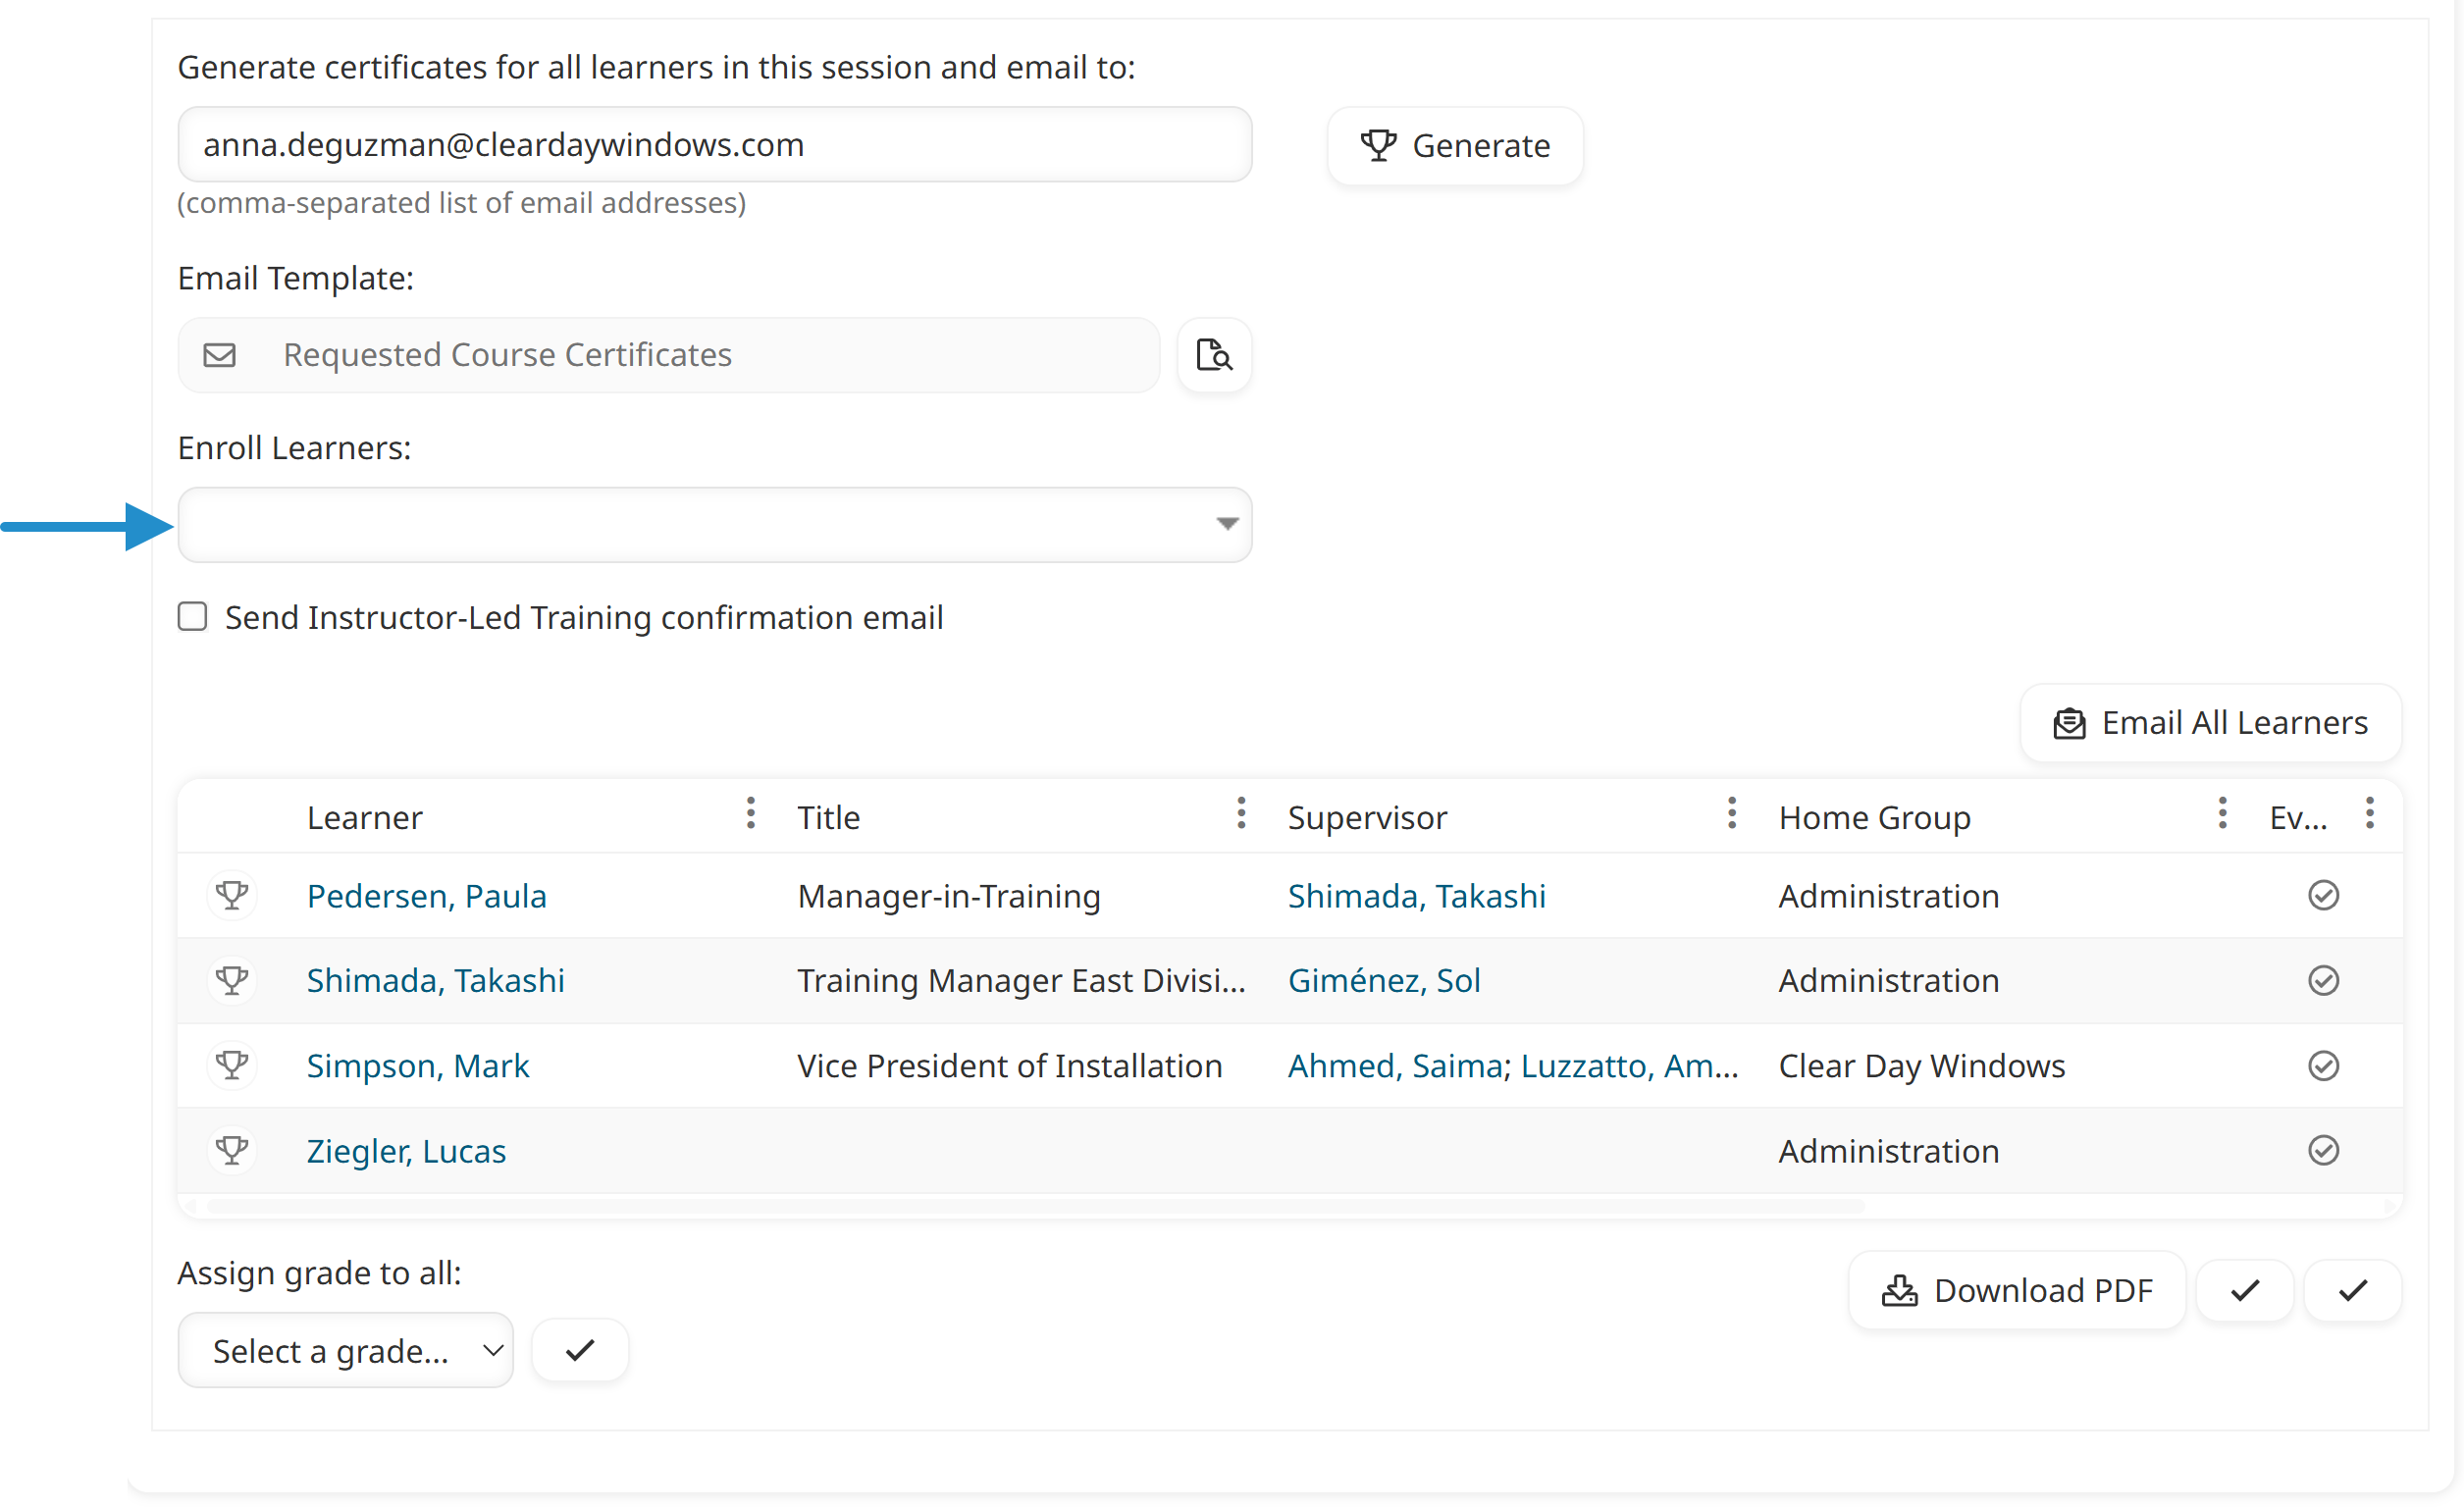Open the Title column options menu
Screen dimensions: 2464x1507
pos(1240,814)
